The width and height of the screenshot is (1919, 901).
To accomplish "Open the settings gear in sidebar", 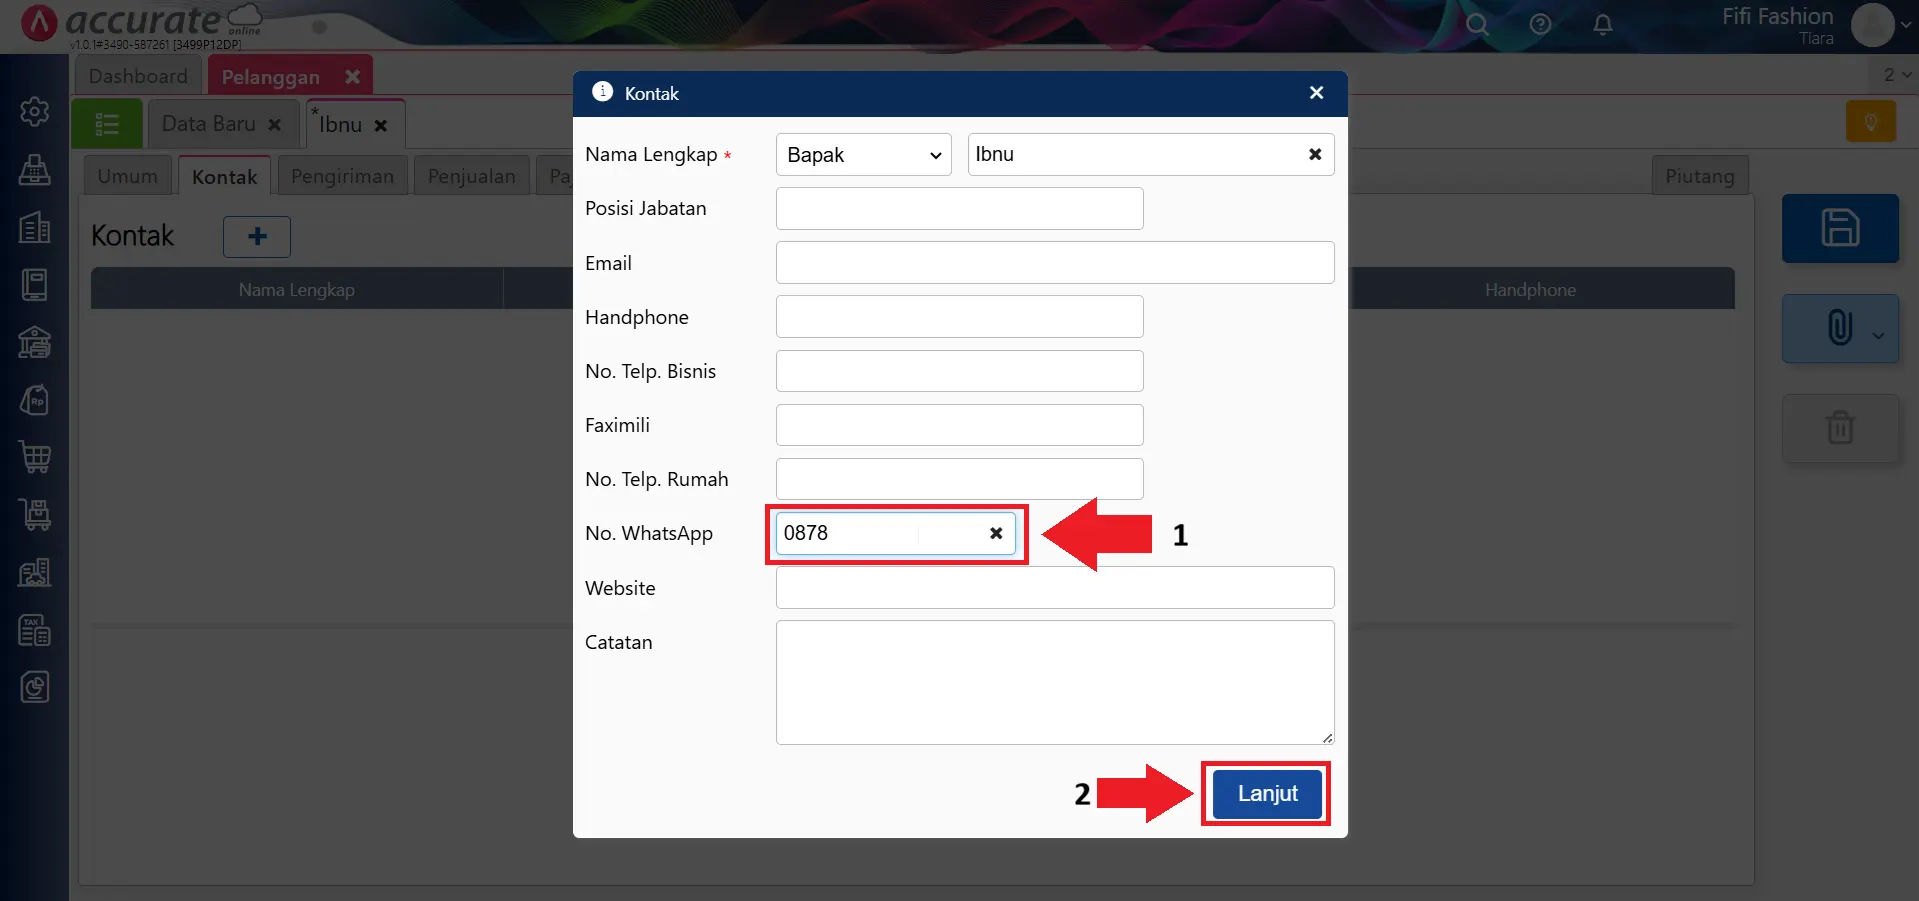I will 35,111.
